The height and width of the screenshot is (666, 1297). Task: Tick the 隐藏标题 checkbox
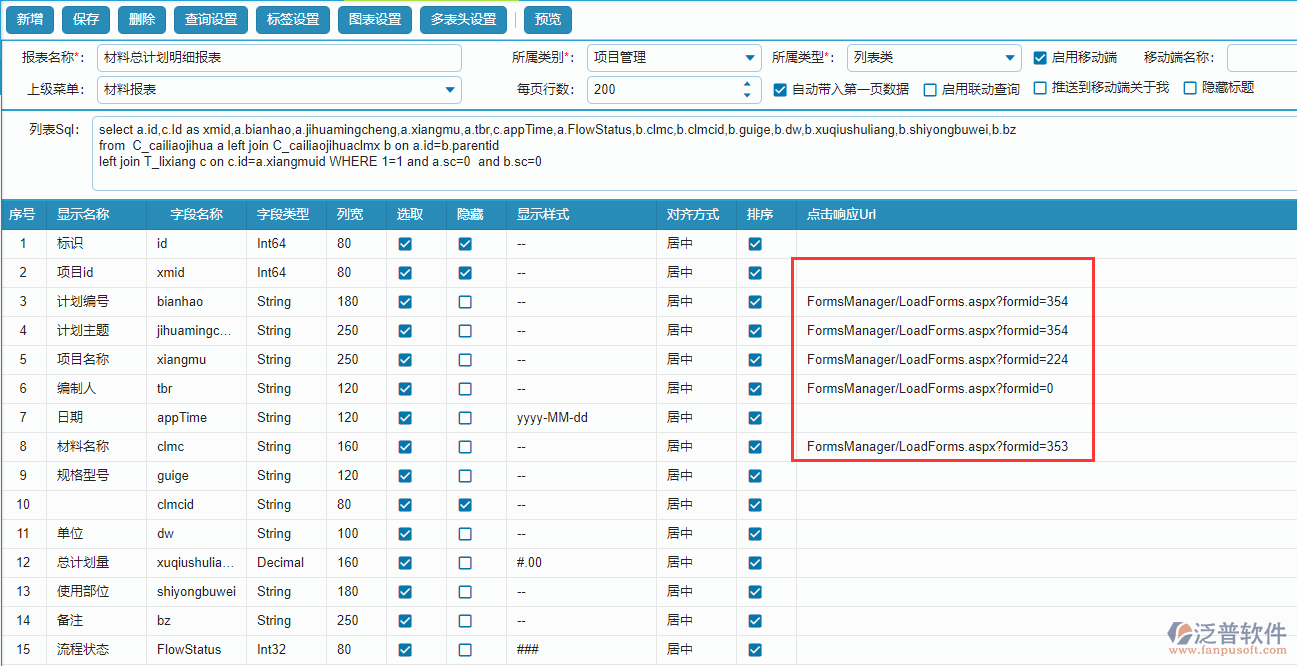(x=1190, y=88)
